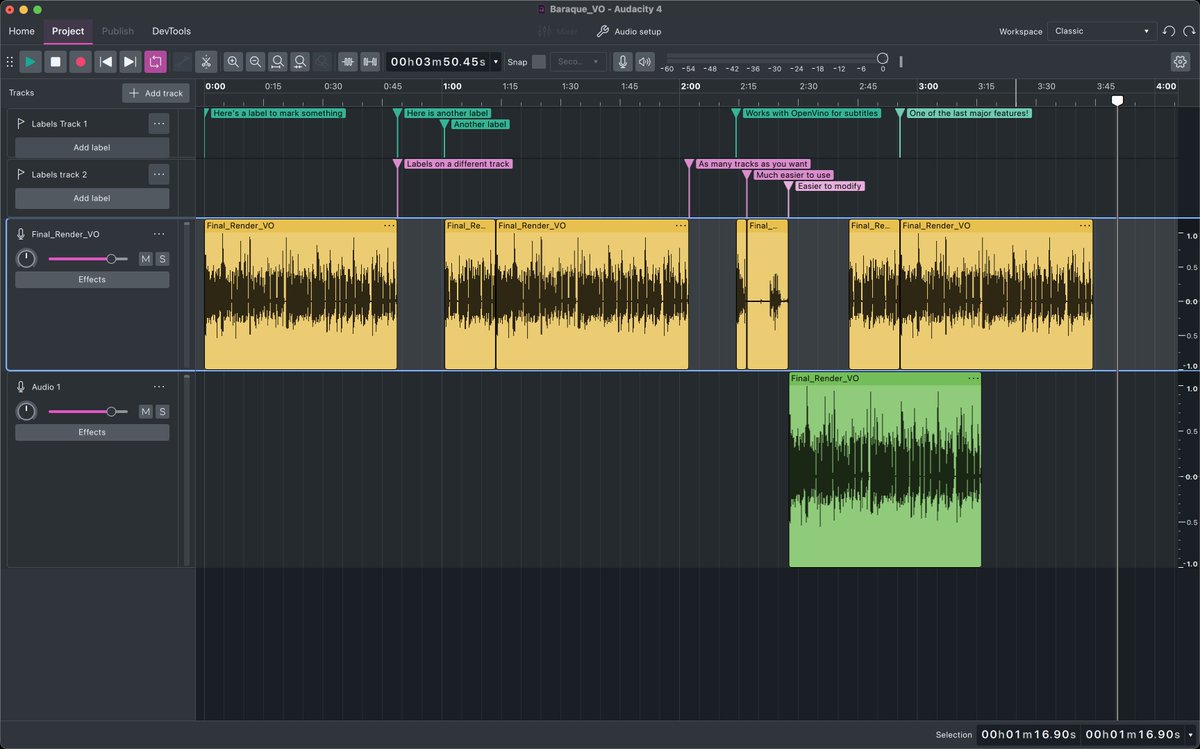Click the flag icon of Labels Track 1
The image size is (1200, 749).
[21, 123]
